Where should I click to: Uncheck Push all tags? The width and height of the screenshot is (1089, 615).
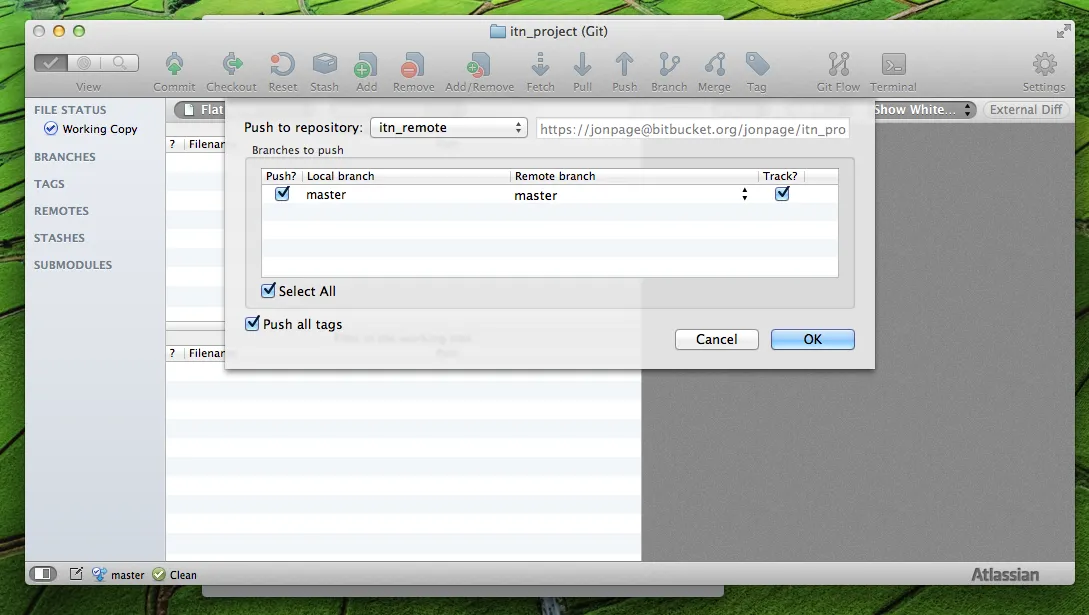[252, 324]
